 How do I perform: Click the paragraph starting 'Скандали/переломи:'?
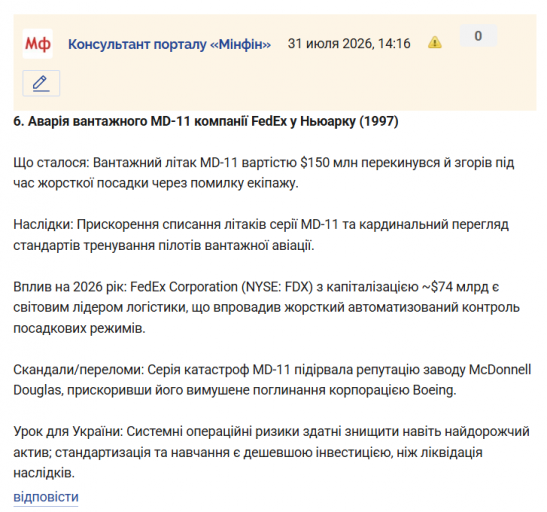tap(272, 379)
